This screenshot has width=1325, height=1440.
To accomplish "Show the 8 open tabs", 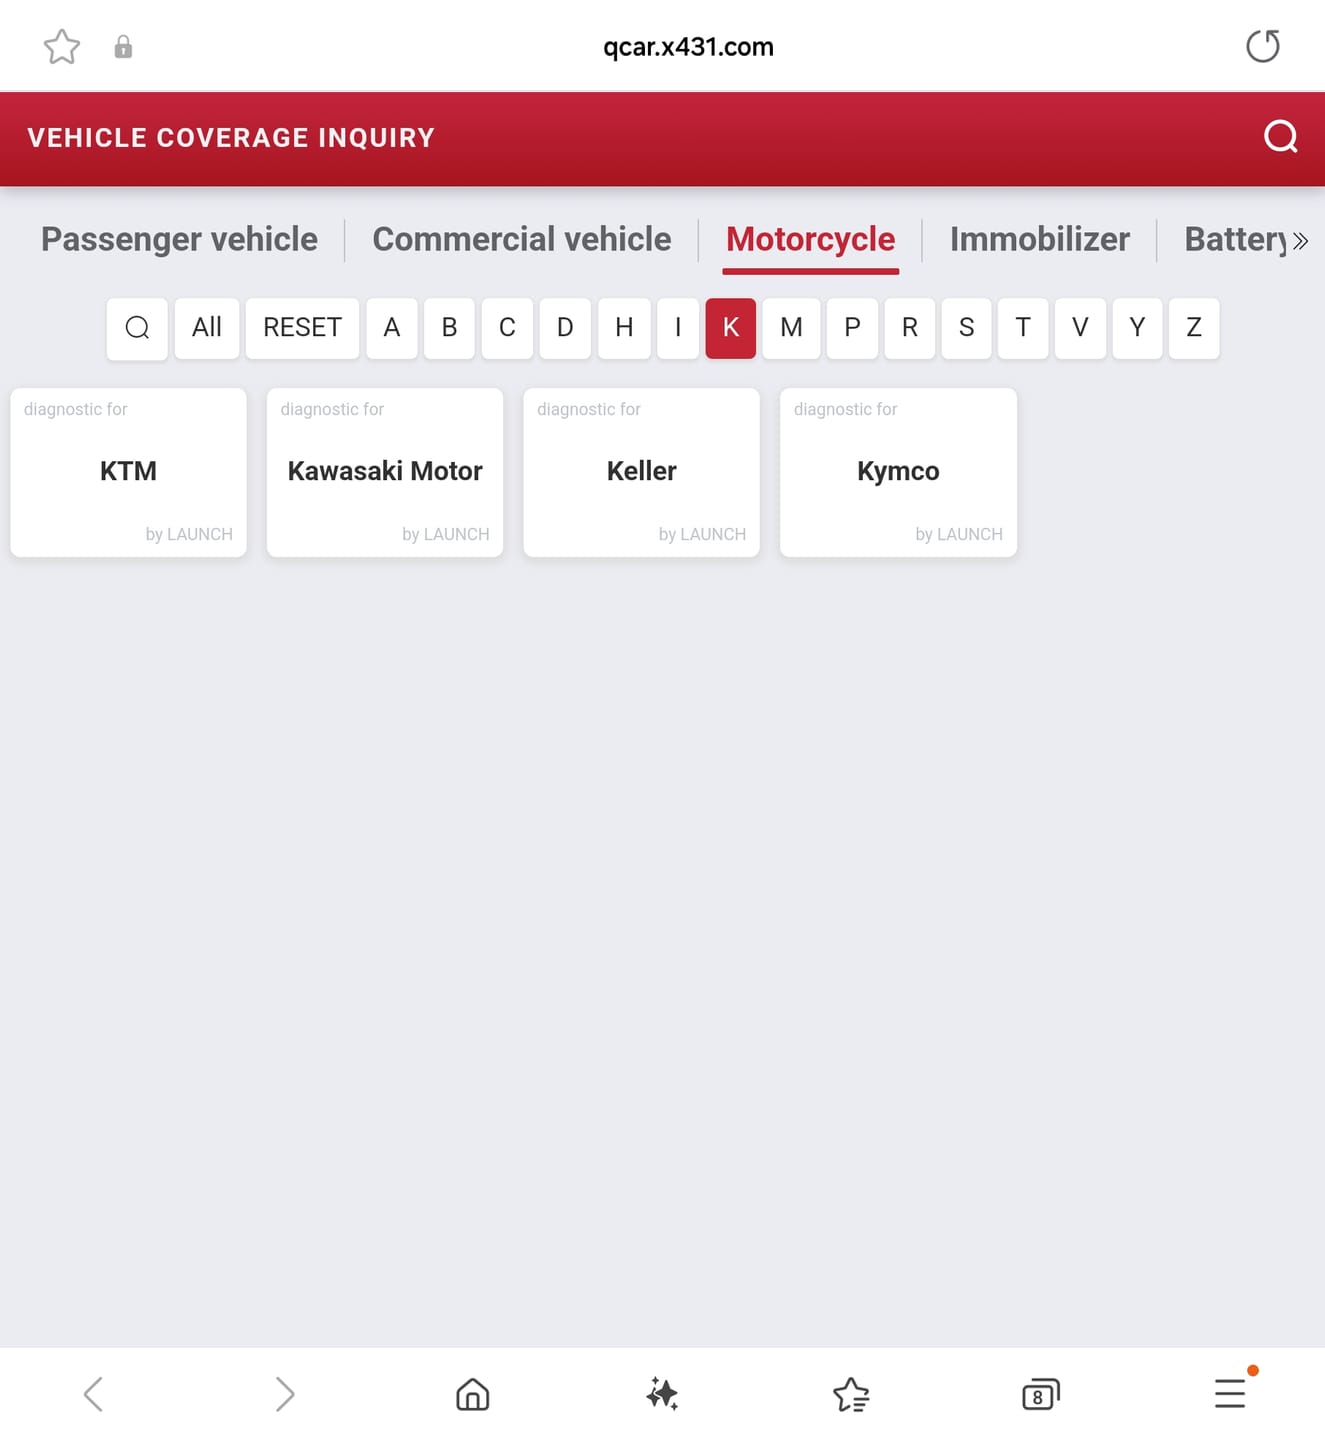I will tap(1040, 1394).
